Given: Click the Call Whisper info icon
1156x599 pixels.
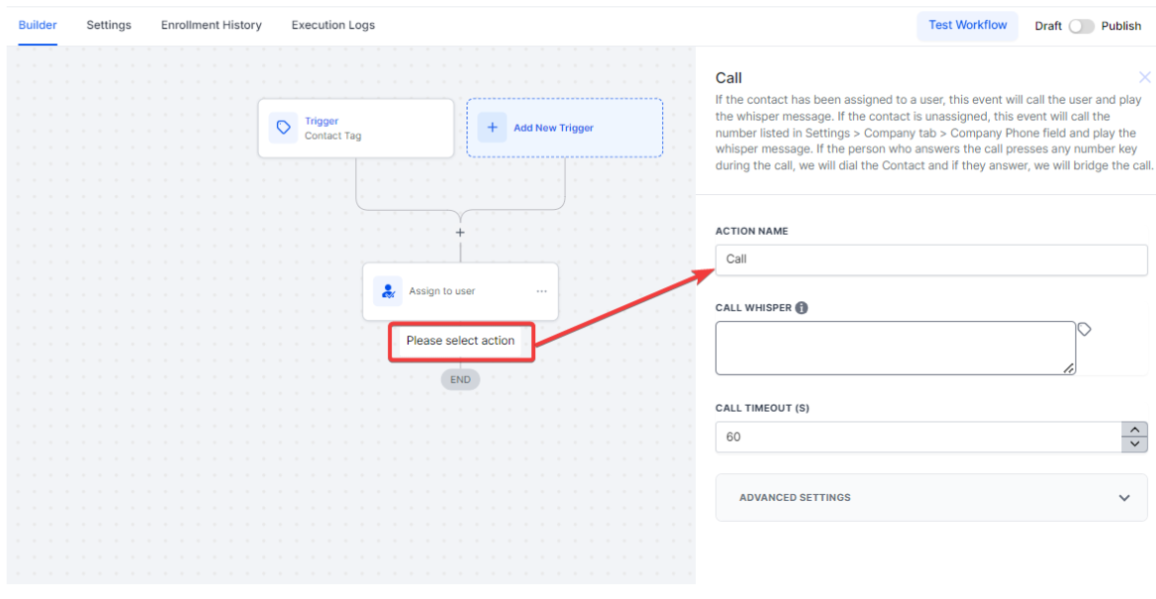Looking at the screenshot, I should click(802, 308).
